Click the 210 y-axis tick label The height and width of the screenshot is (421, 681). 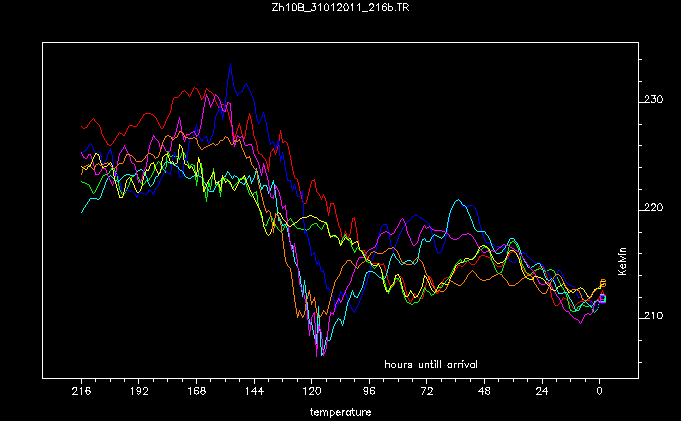pyautogui.click(x=654, y=316)
